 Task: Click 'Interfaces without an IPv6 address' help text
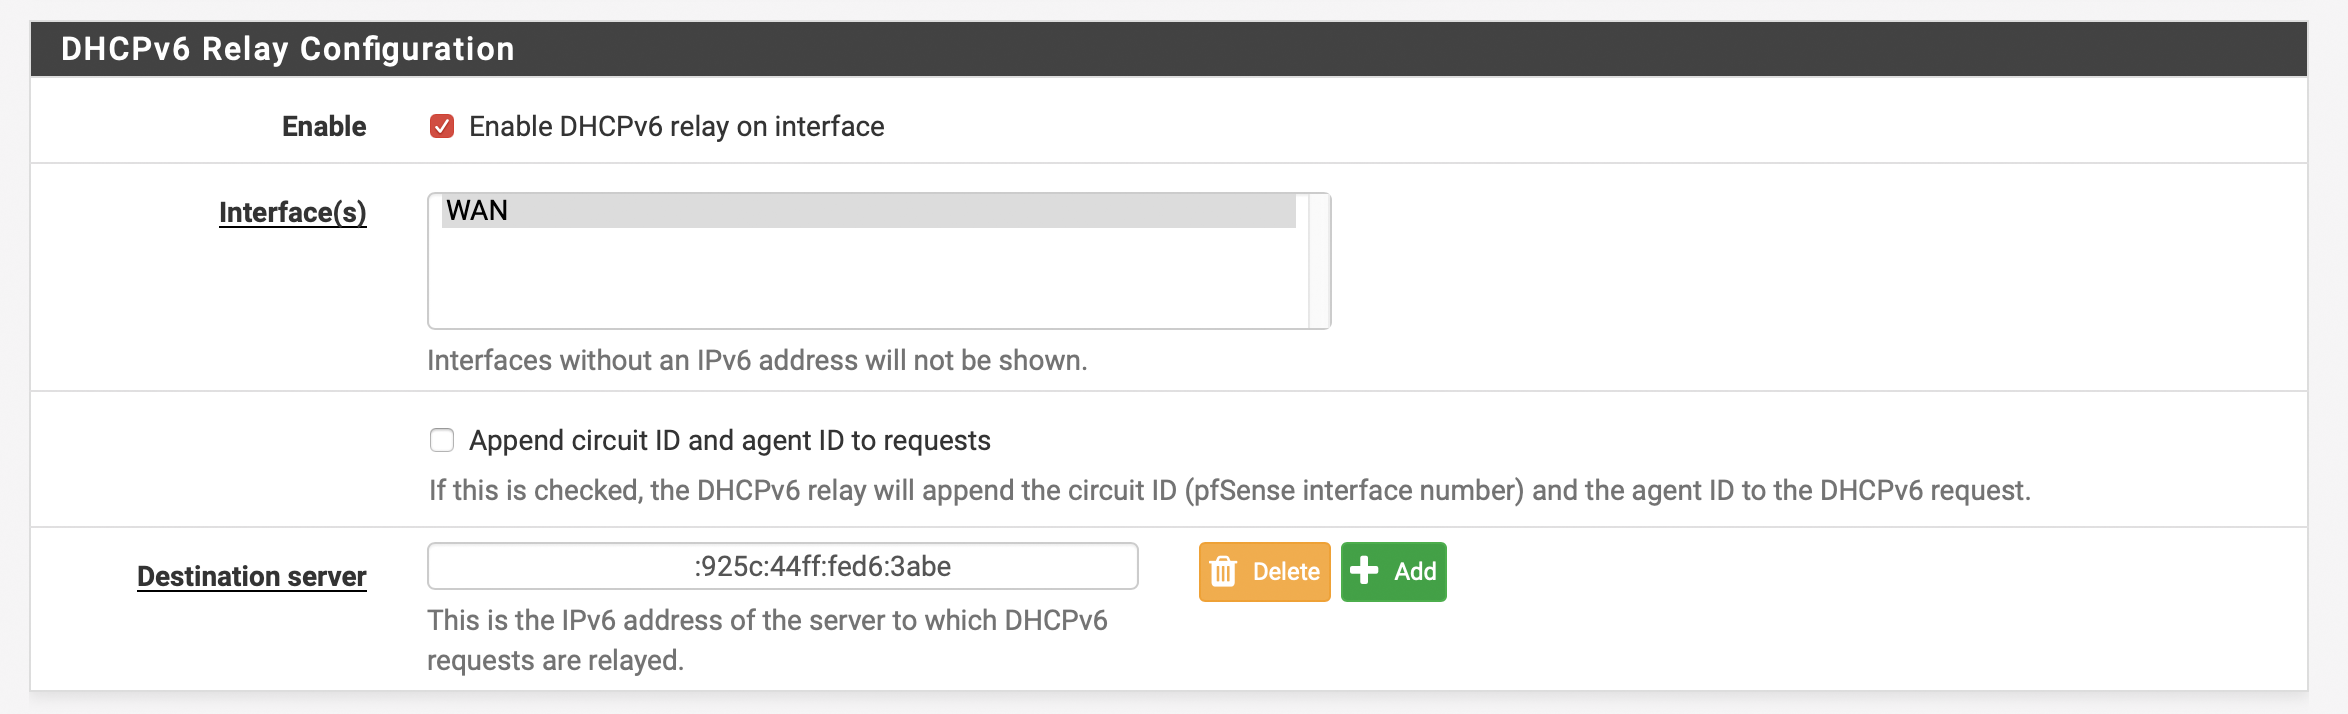pos(756,361)
